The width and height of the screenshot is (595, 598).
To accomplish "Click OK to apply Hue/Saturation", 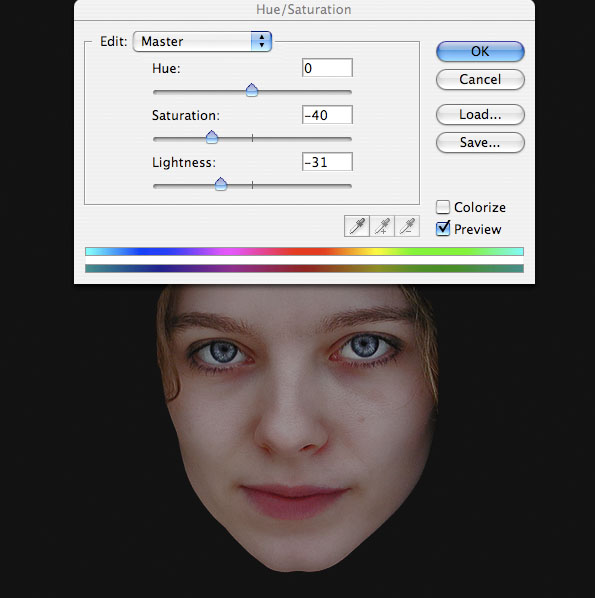I will coord(480,51).
